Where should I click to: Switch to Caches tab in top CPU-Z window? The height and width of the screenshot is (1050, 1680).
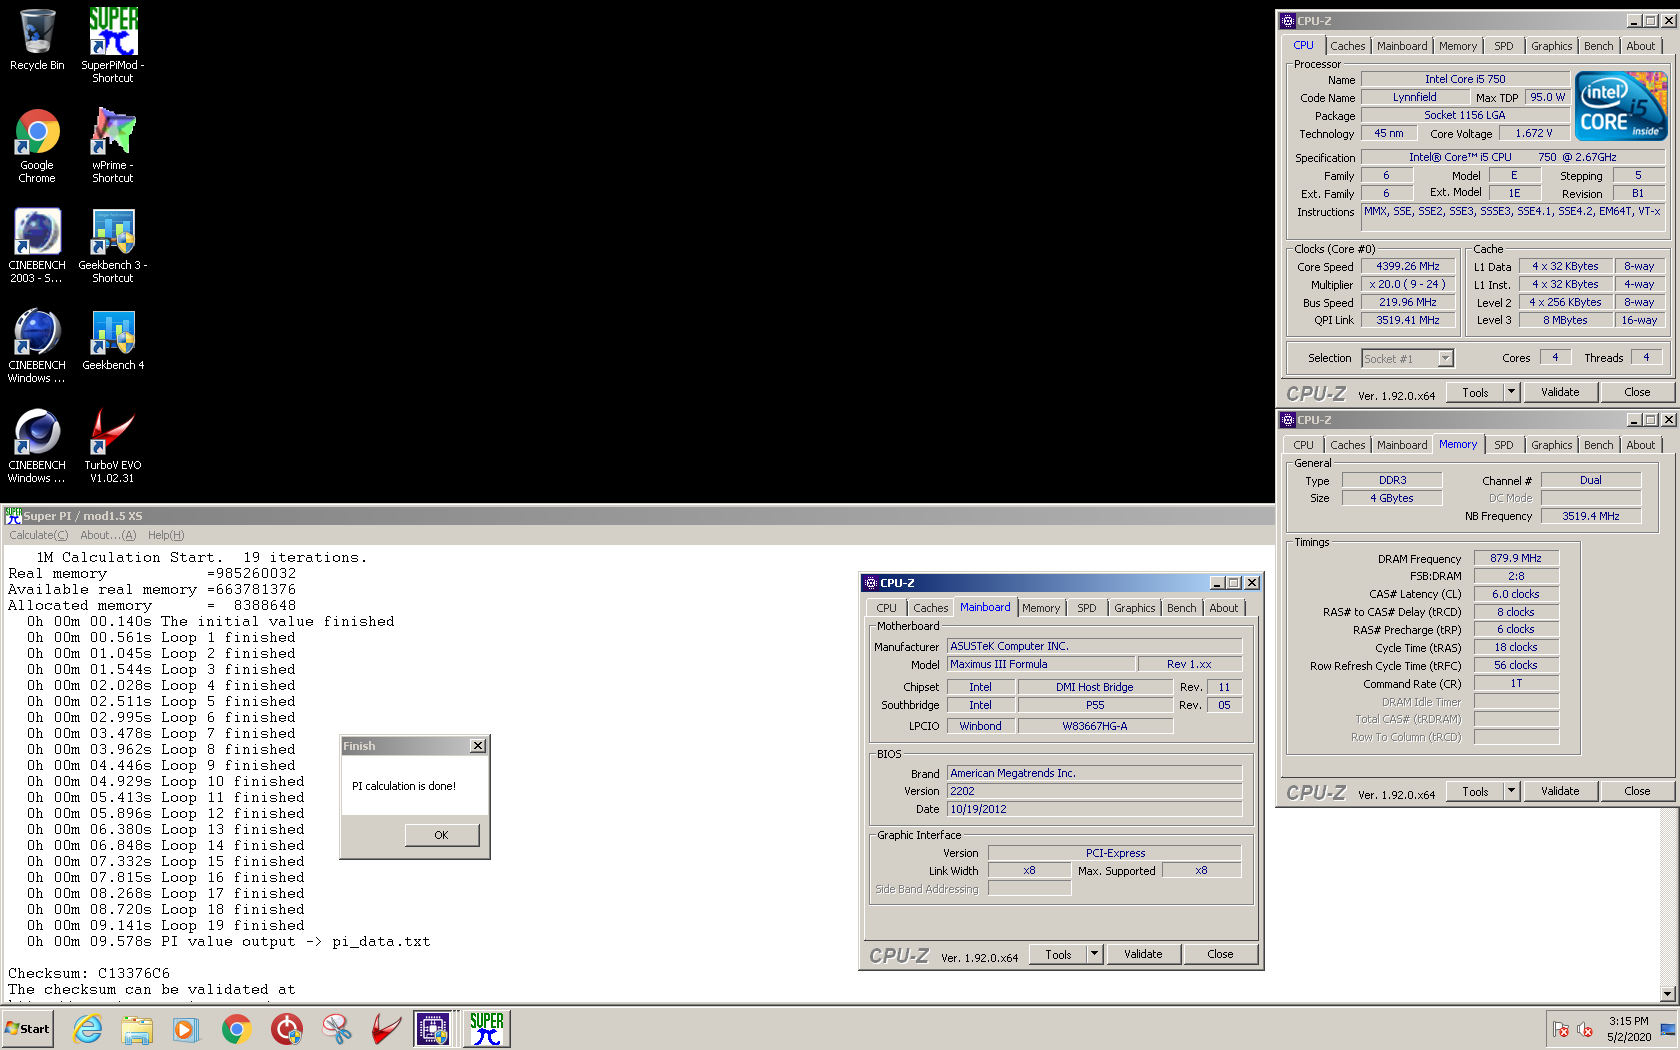tap(1347, 46)
